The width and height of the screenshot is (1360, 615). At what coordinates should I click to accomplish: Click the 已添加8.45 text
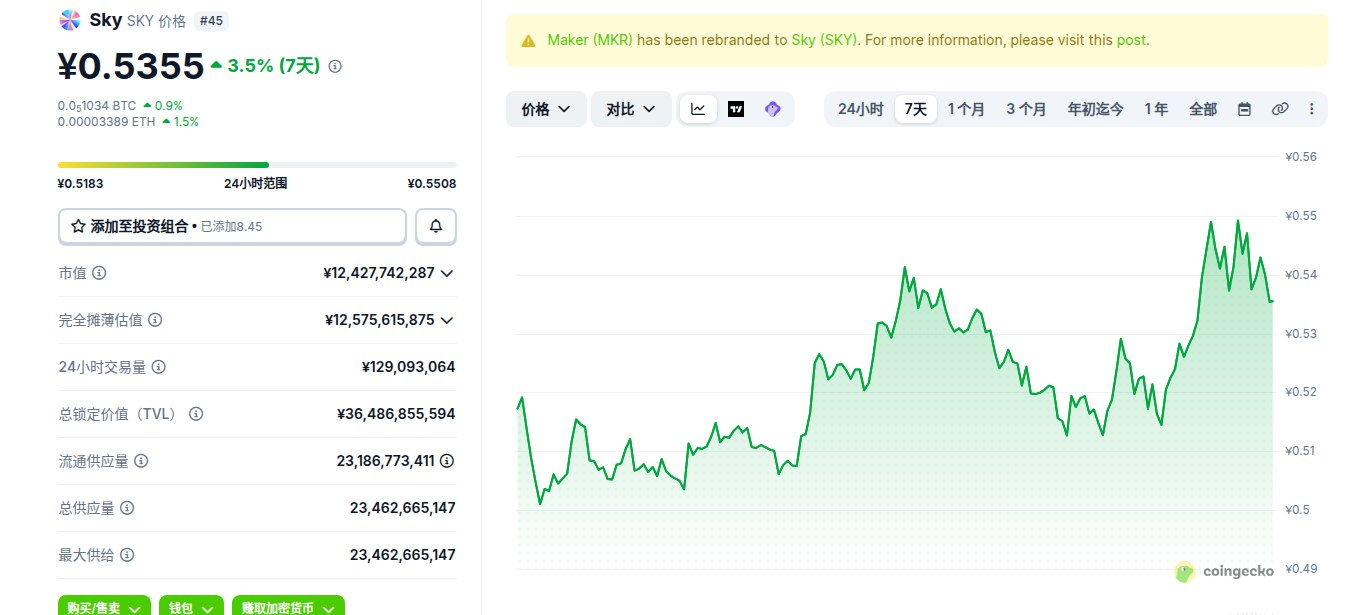(x=231, y=227)
